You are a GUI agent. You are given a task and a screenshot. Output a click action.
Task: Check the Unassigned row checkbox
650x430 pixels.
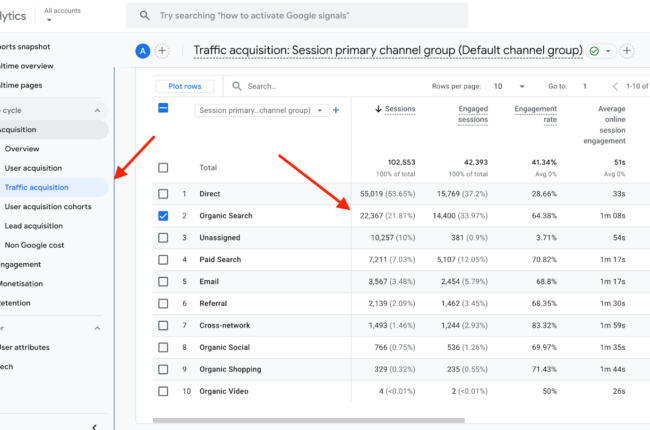(x=163, y=238)
